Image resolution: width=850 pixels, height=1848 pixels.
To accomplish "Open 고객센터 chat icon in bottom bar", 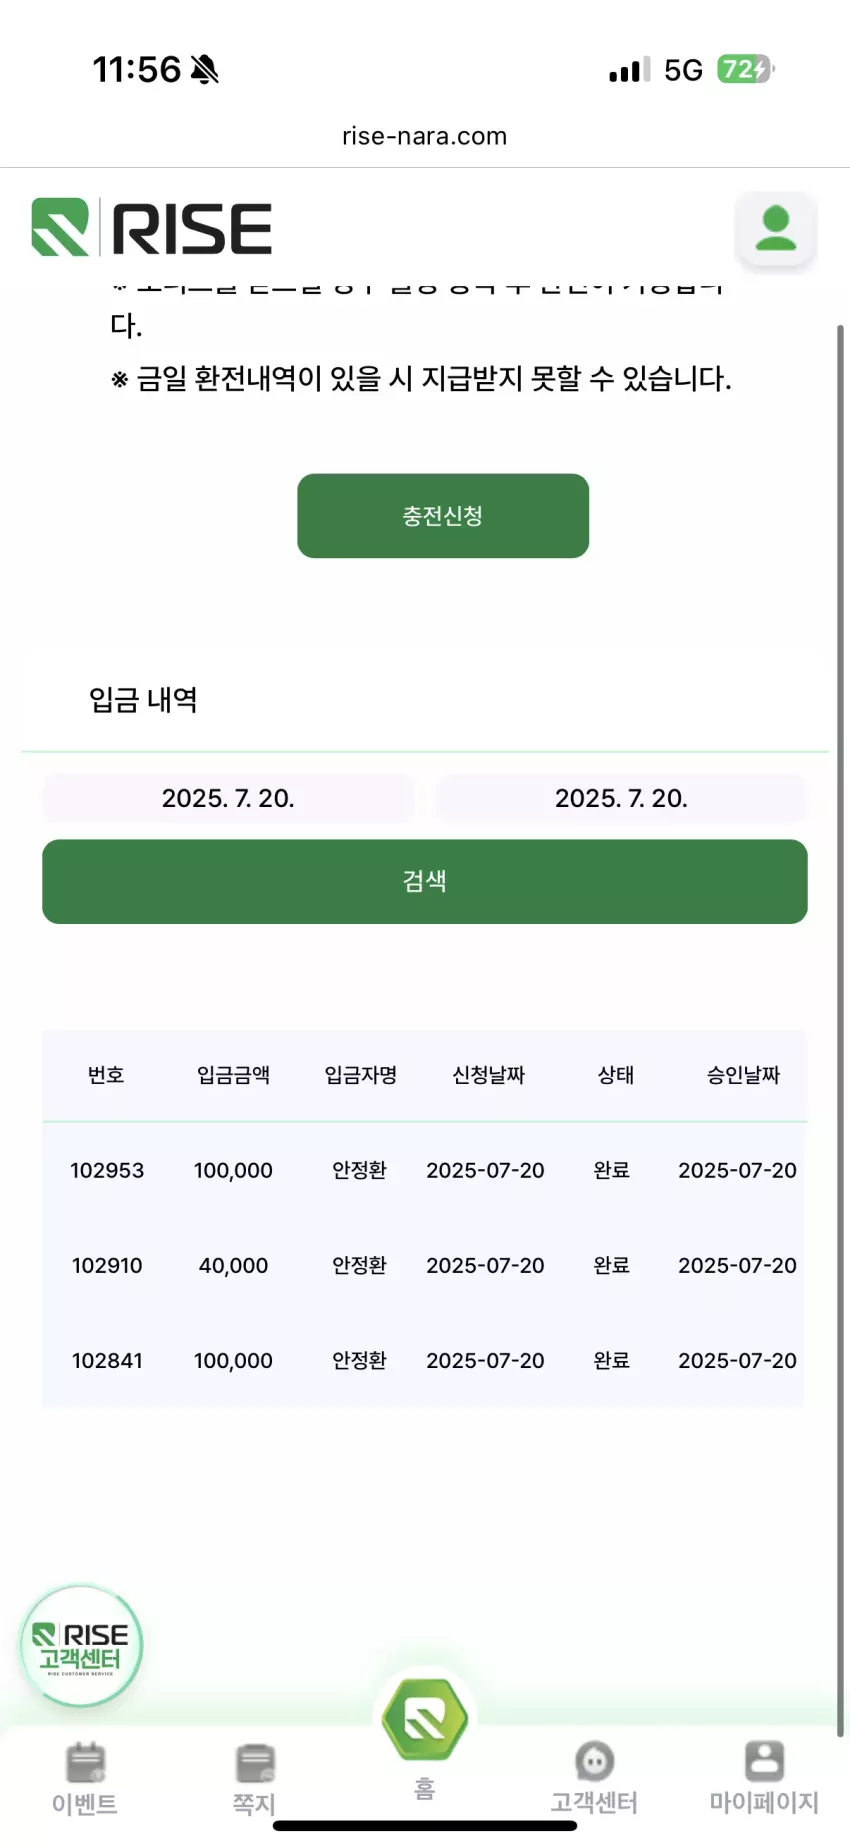I will point(594,1761).
